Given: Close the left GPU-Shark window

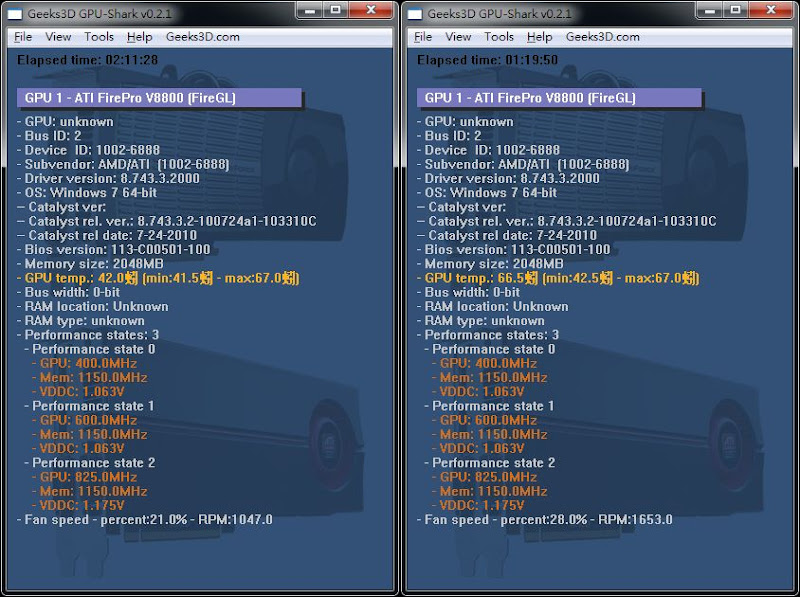Looking at the screenshot, I should click(x=371, y=10).
